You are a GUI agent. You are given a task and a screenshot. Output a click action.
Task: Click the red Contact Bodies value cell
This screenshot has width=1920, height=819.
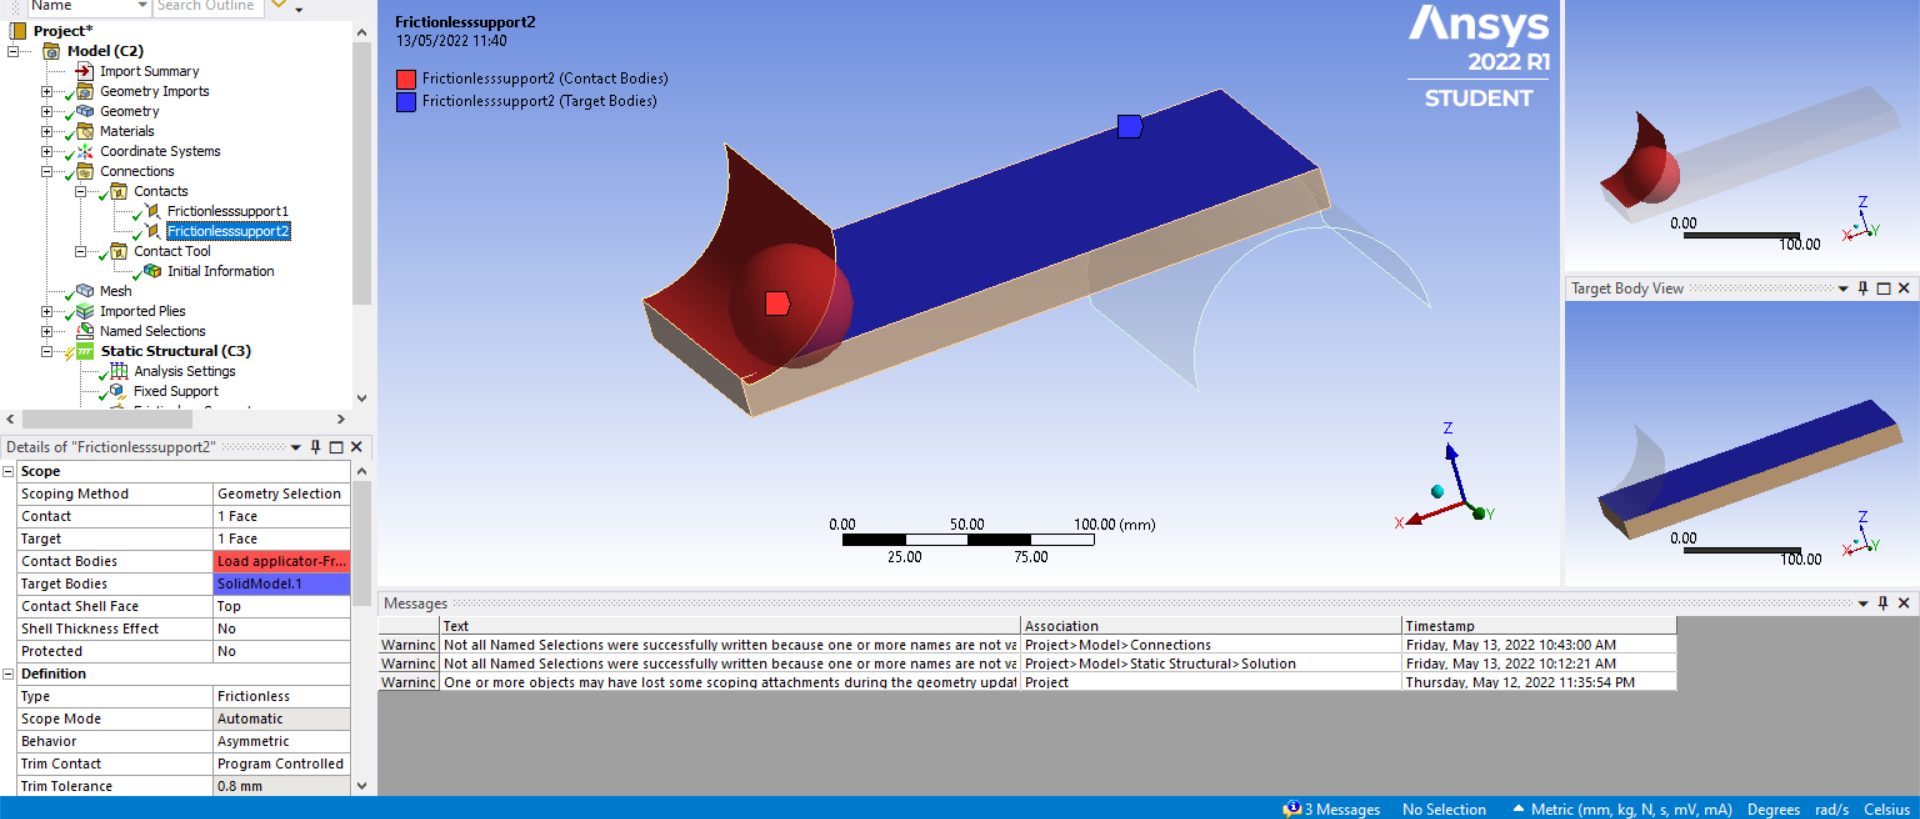[282, 561]
